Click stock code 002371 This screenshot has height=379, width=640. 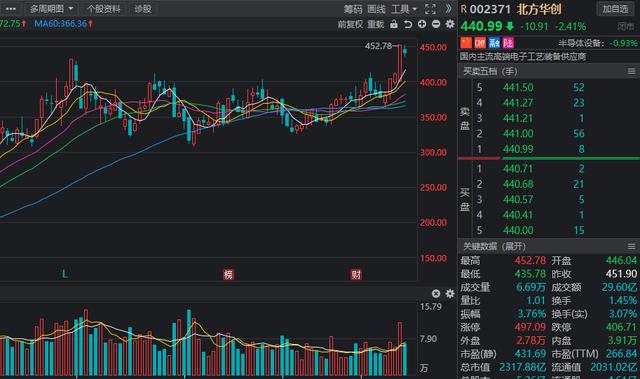[490, 9]
